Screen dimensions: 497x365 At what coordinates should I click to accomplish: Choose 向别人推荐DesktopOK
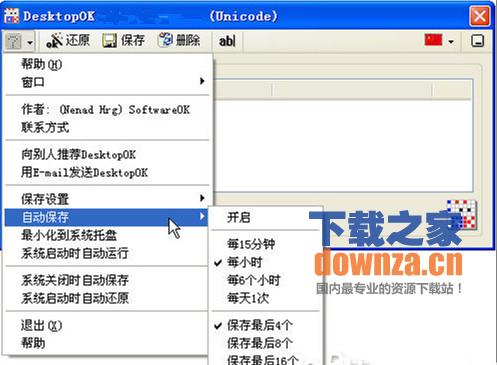107,154
